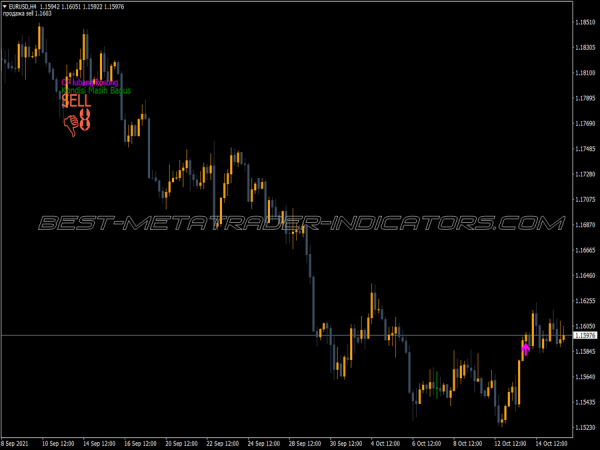Click the '12 Oct 12:00' time label

coord(510,443)
